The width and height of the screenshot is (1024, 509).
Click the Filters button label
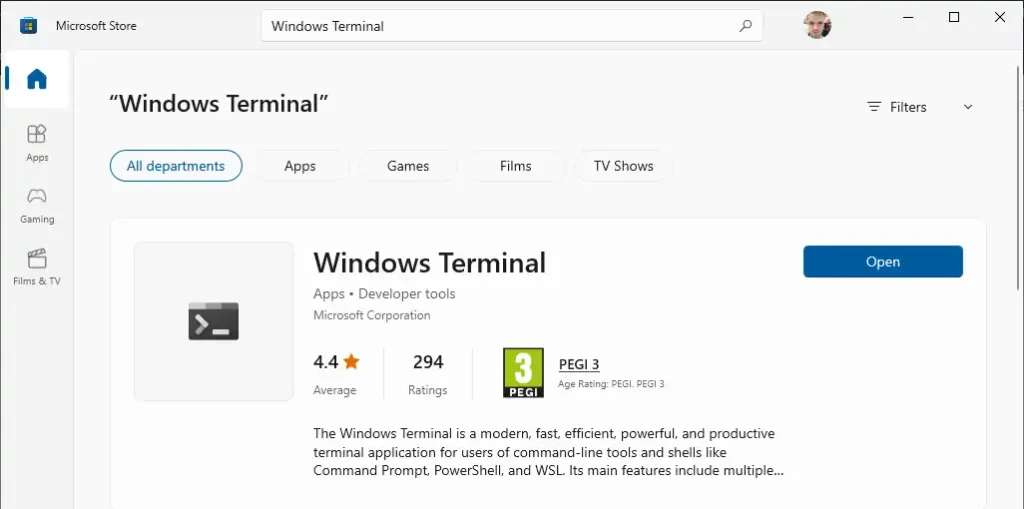(908, 107)
